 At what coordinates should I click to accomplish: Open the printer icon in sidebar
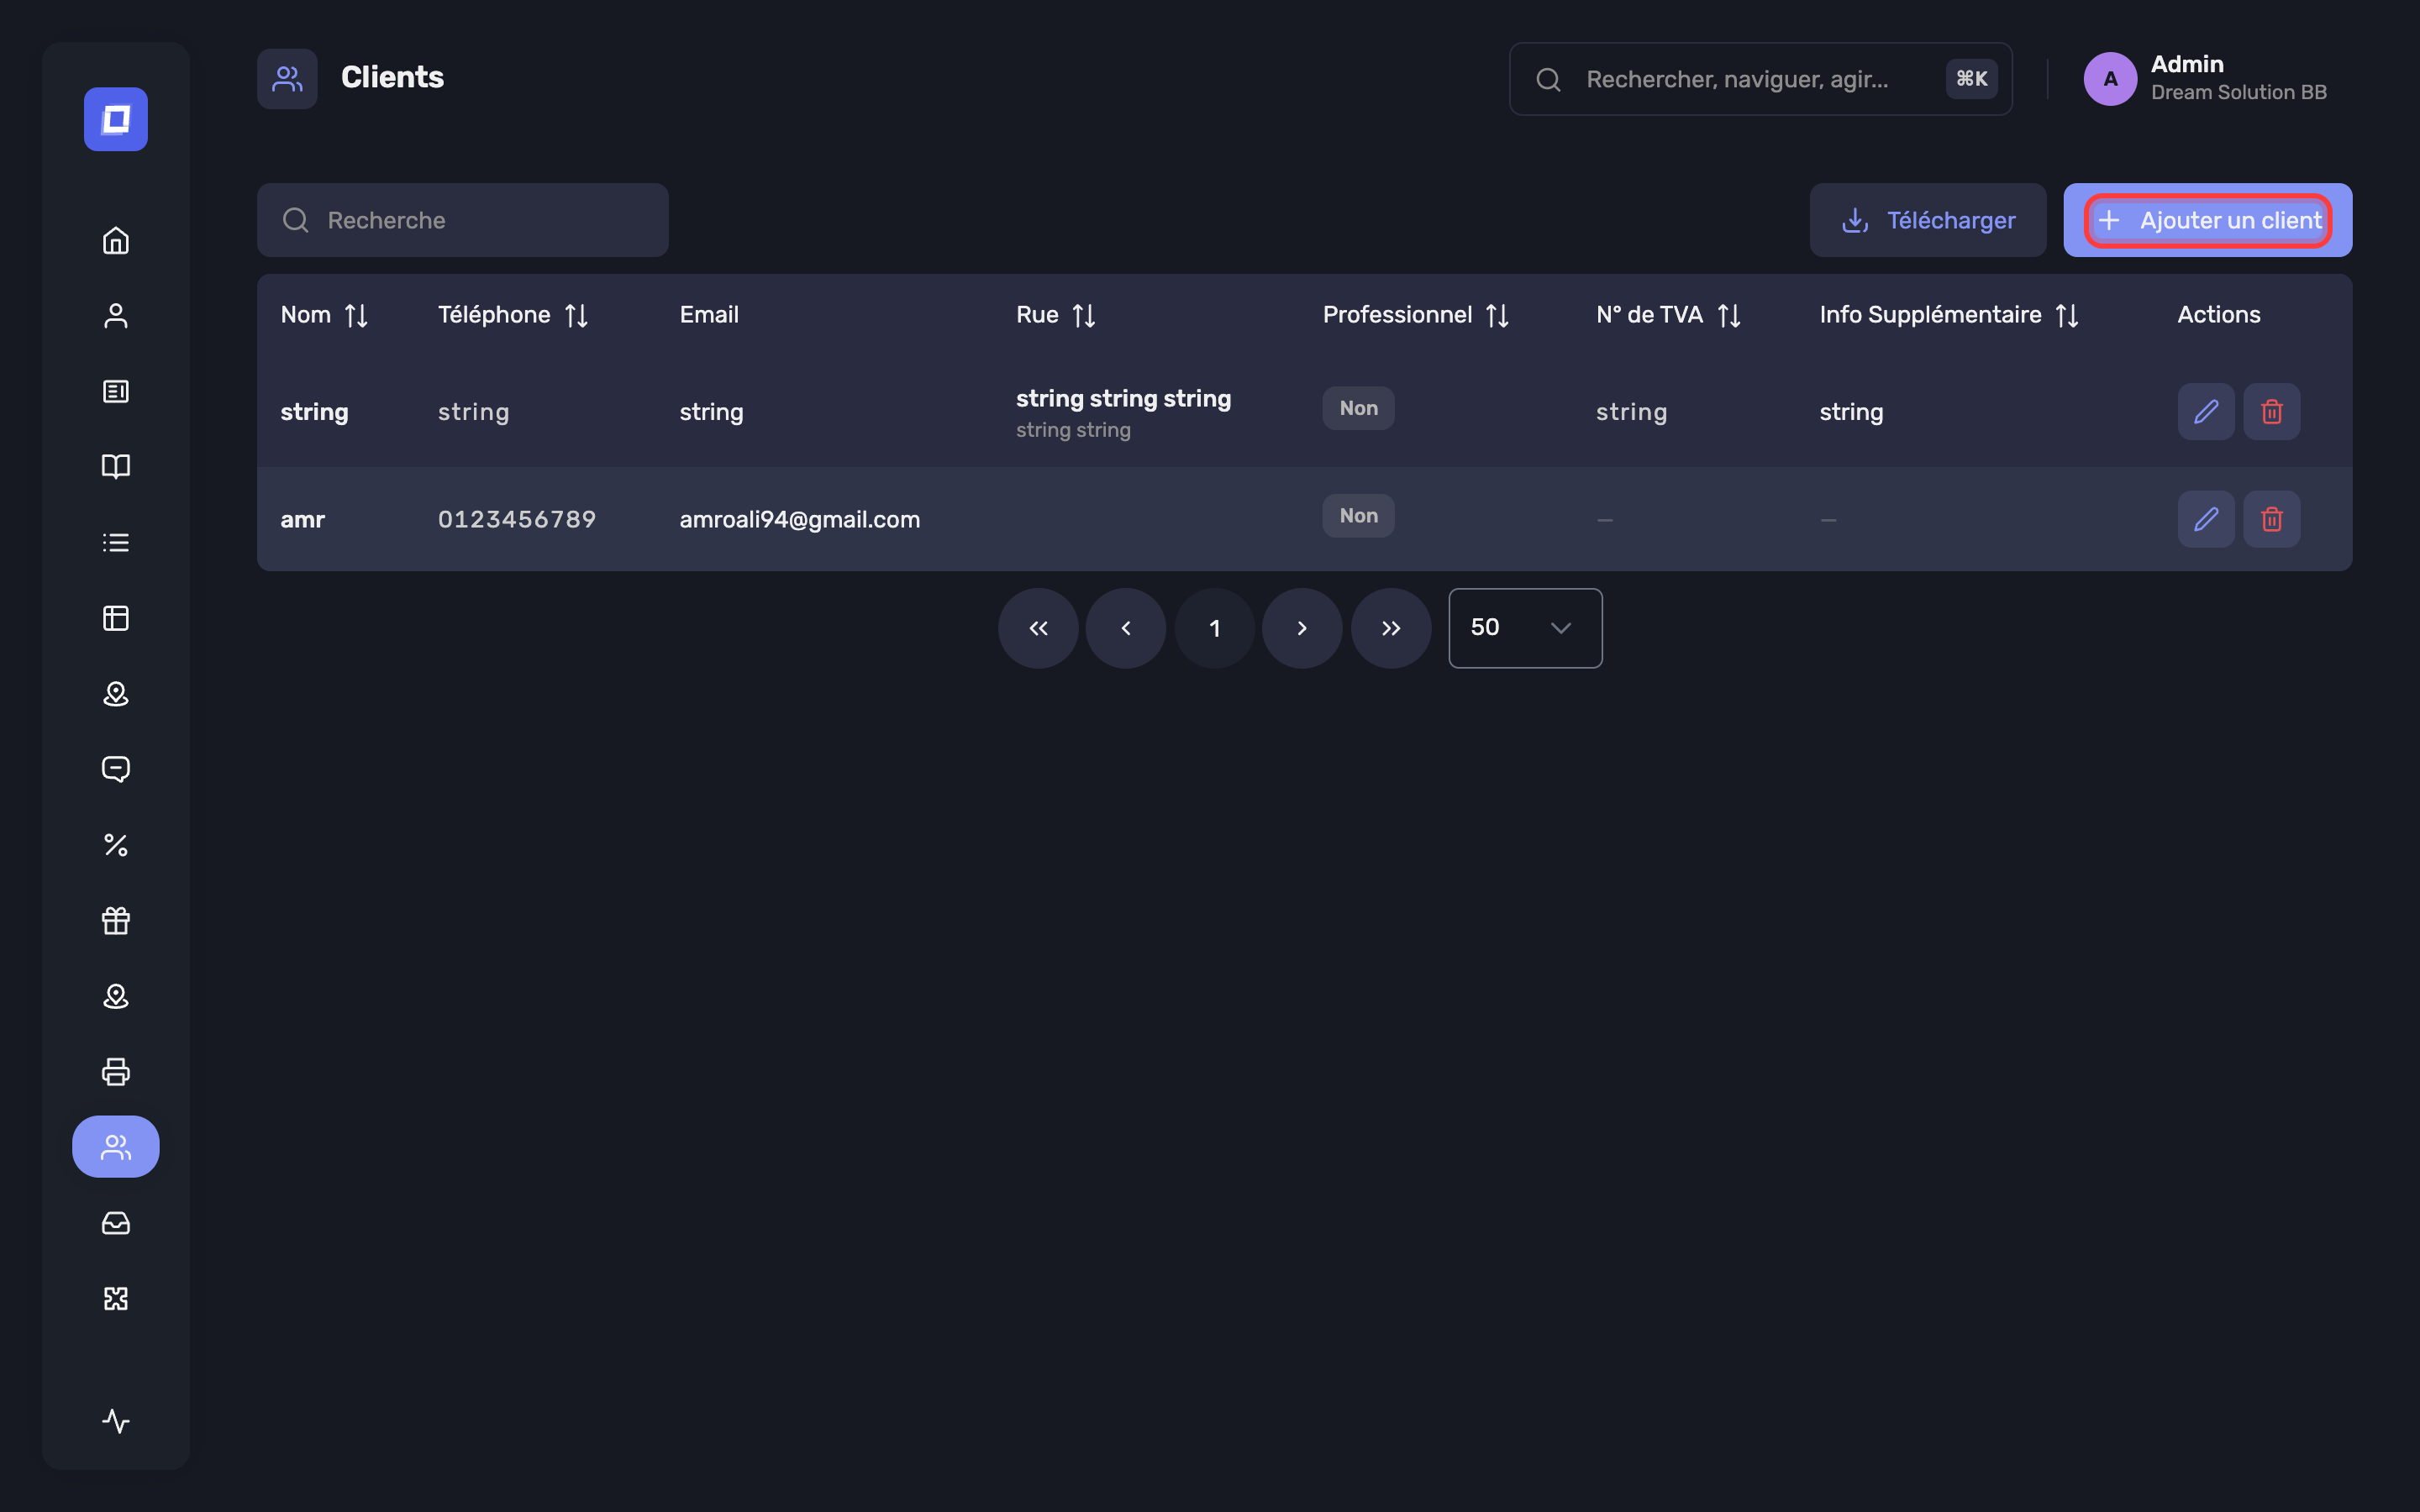pos(116,1071)
